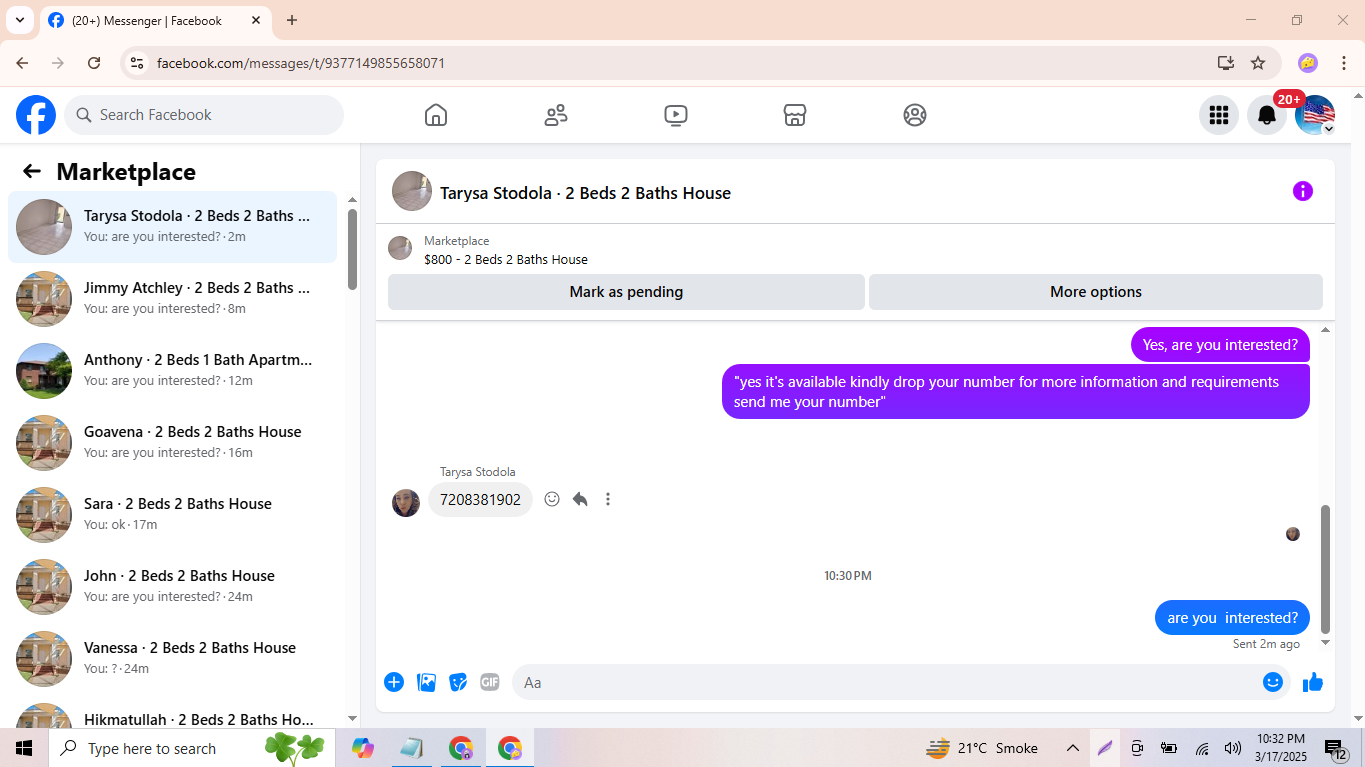Click the browser address bar URL
This screenshot has height=767, width=1365.
[x=301, y=63]
